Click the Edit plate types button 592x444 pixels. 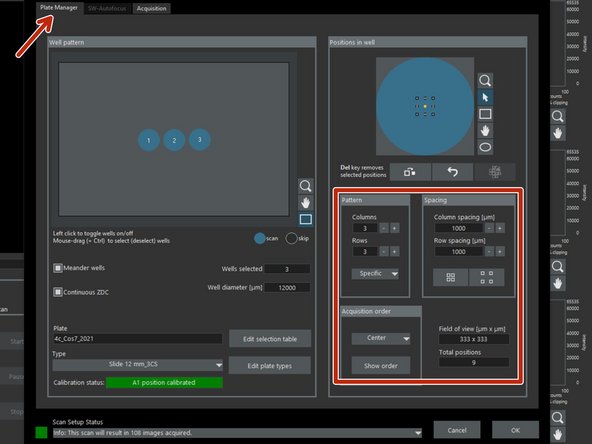[x=270, y=365]
